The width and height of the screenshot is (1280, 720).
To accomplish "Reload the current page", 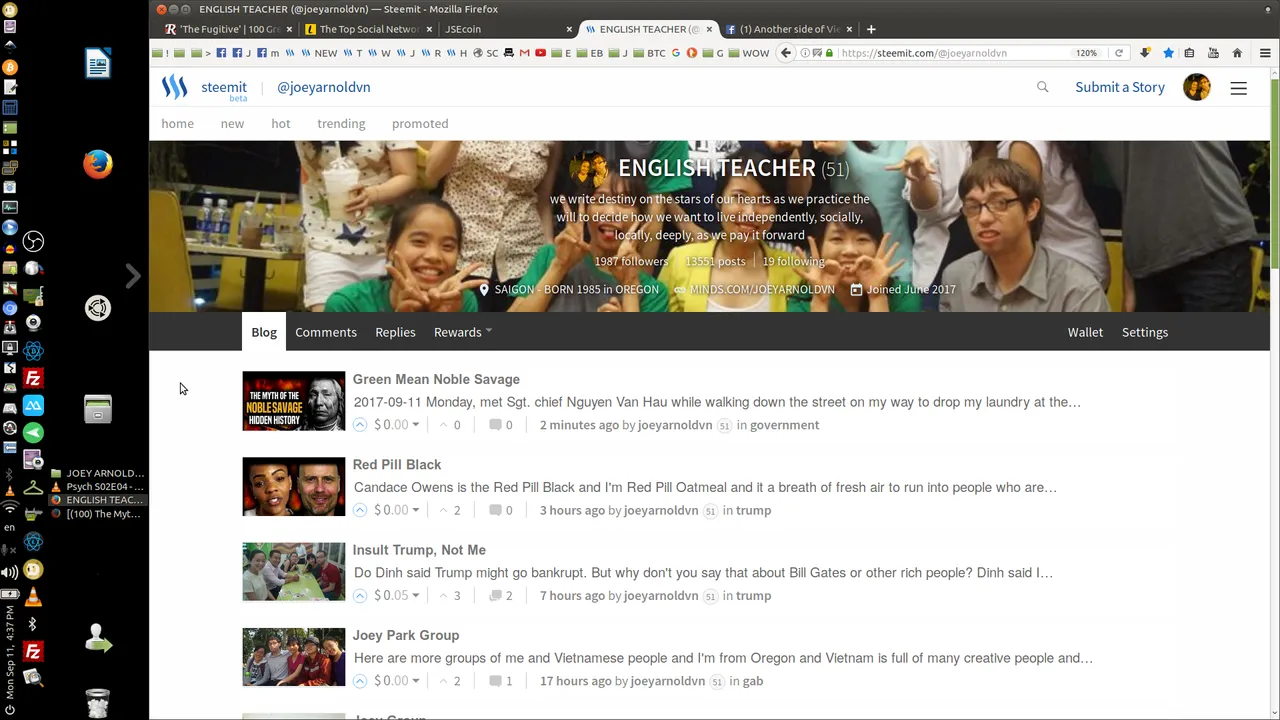I will pos(1119,53).
